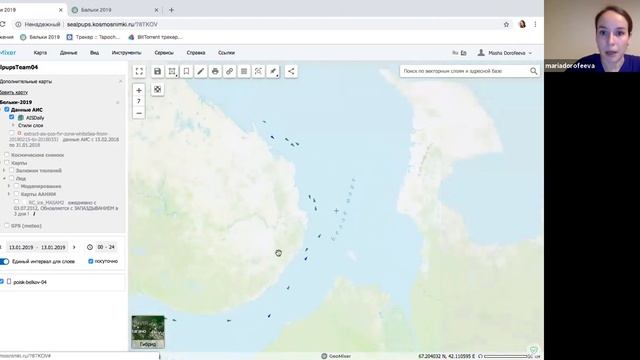This screenshot has width=640, height=360.
Task: Expand the Стили слоя item
Action: tap(13, 125)
